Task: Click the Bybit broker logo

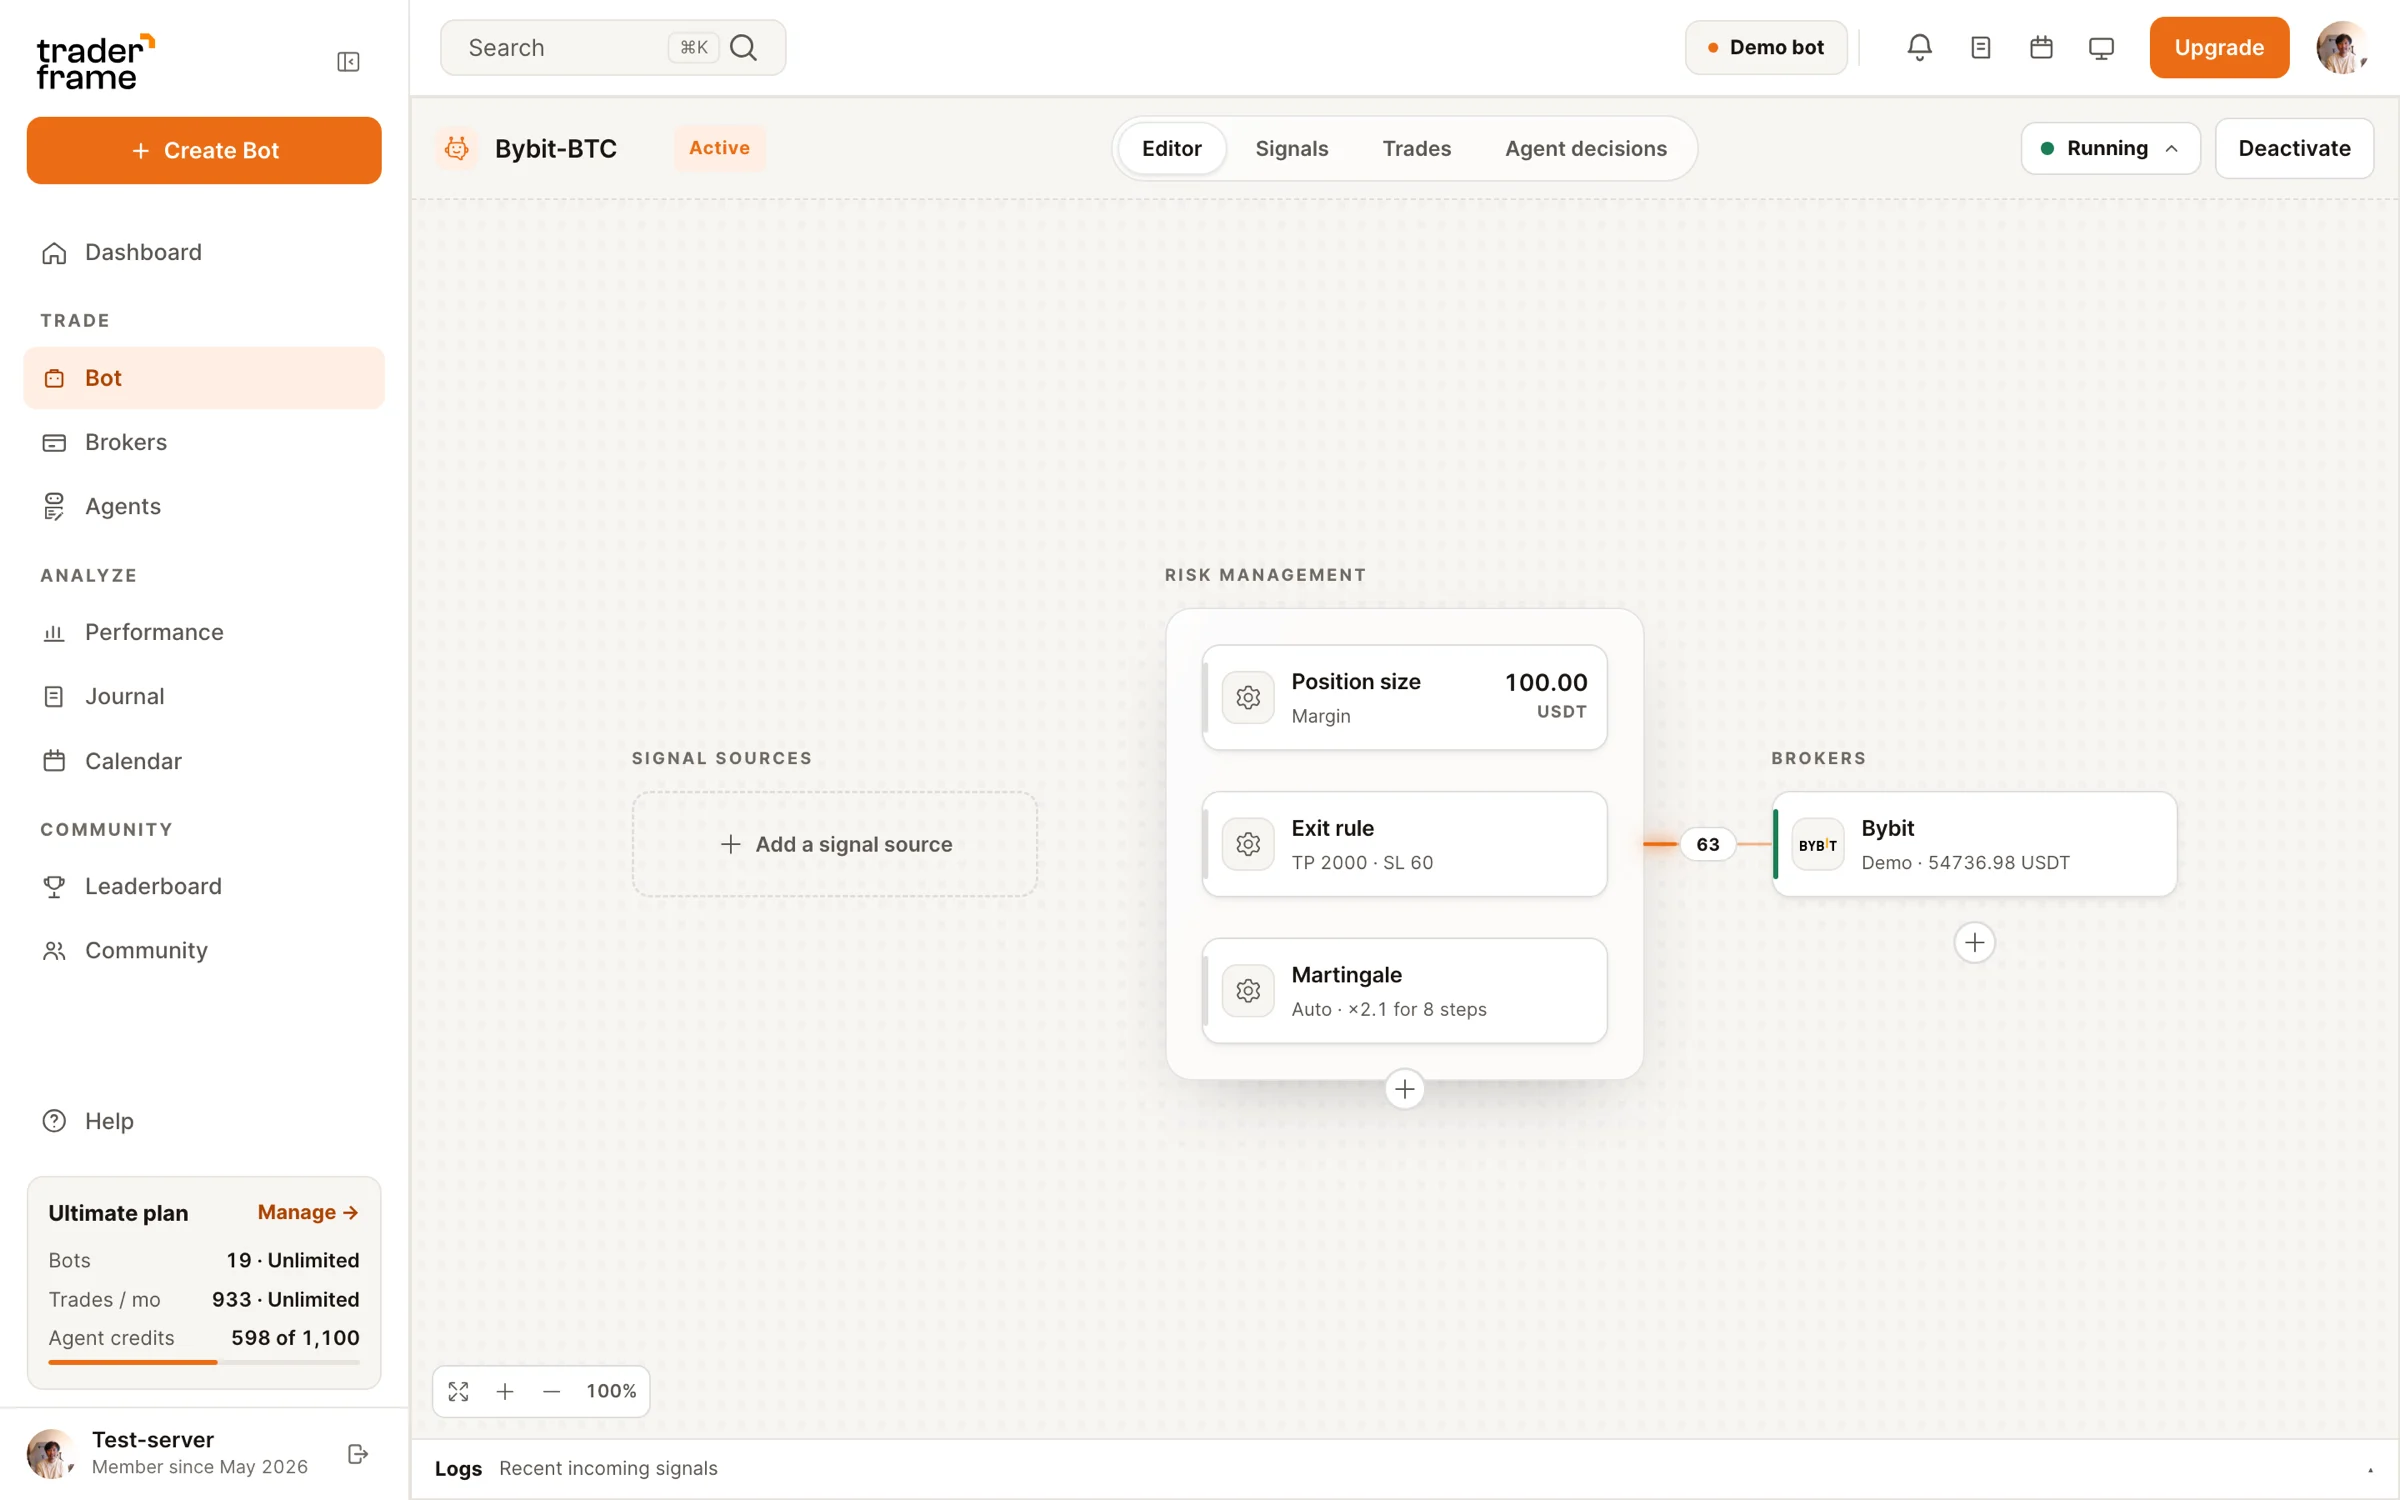Action: coord(1817,844)
